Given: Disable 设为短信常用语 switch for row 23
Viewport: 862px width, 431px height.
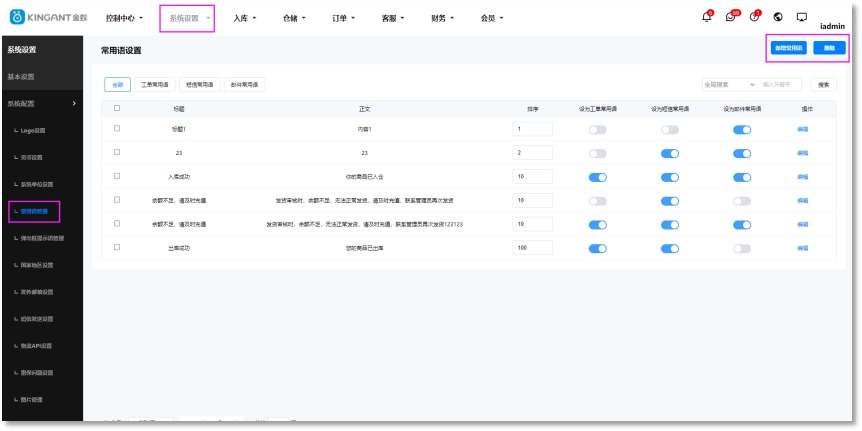Looking at the screenshot, I should pos(669,153).
